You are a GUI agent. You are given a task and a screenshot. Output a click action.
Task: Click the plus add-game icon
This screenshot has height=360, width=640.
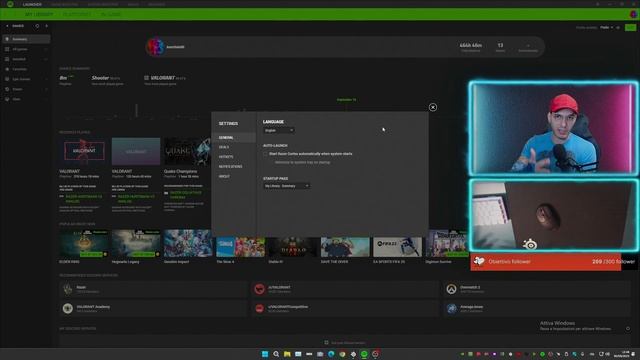[47, 26]
